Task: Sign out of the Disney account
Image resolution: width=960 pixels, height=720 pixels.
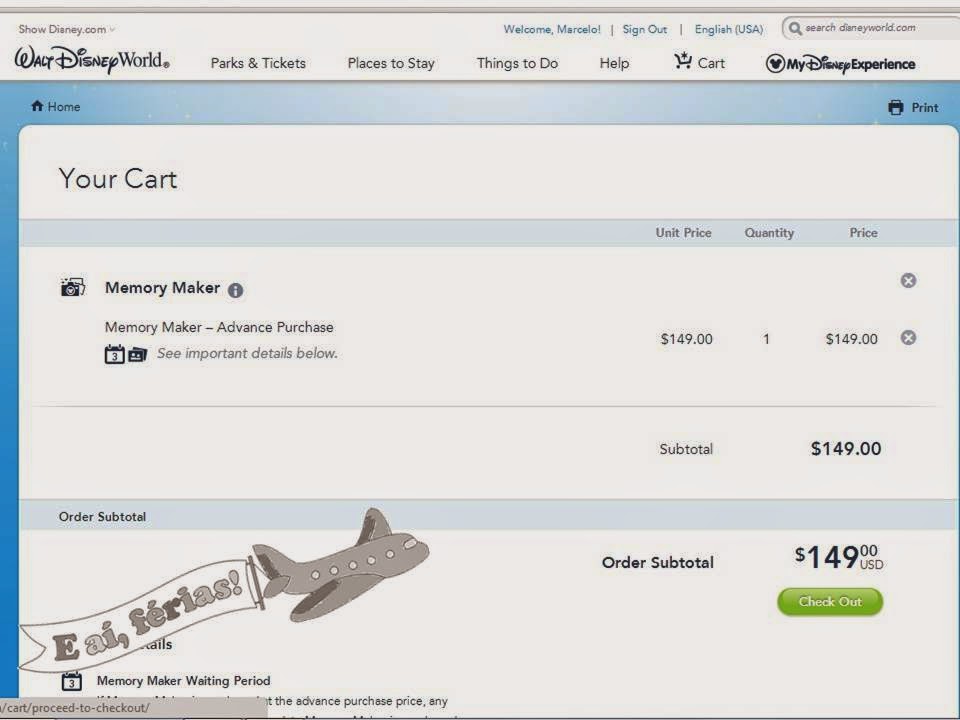Action: (645, 29)
